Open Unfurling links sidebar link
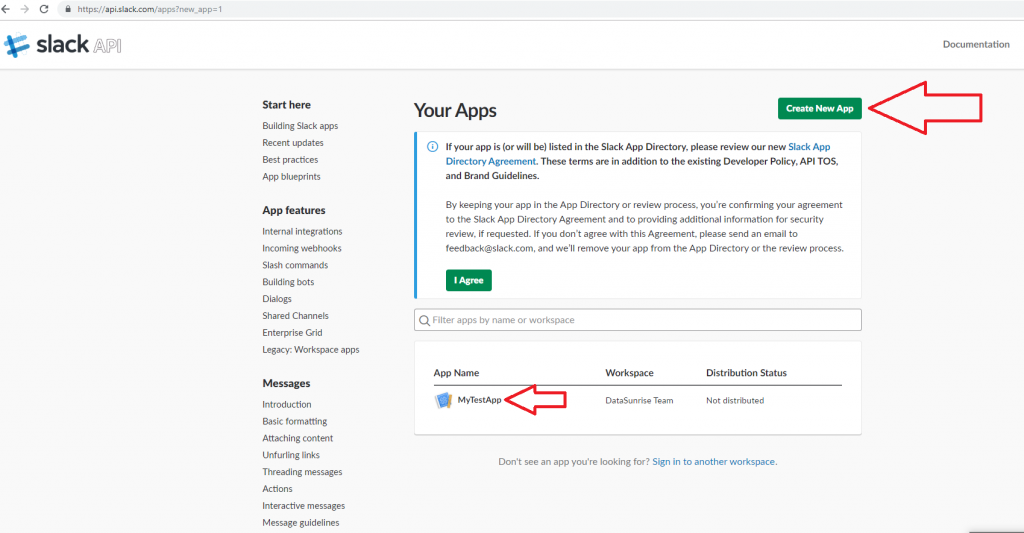 click(x=291, y=455)
